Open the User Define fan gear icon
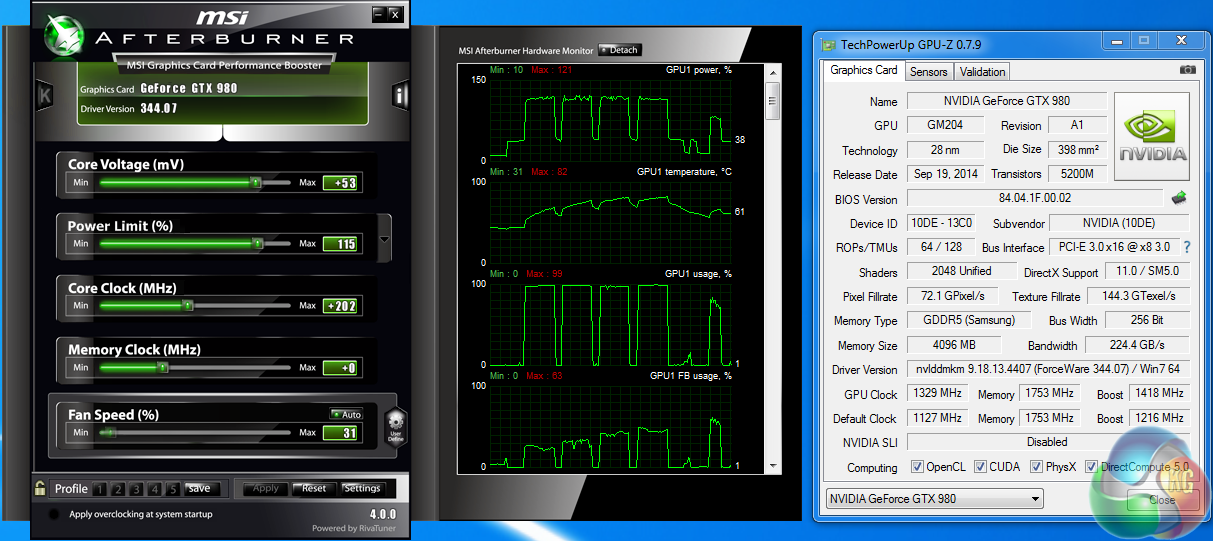The height and width of the screenshot is (541, 1213). [x=395, y=427]
